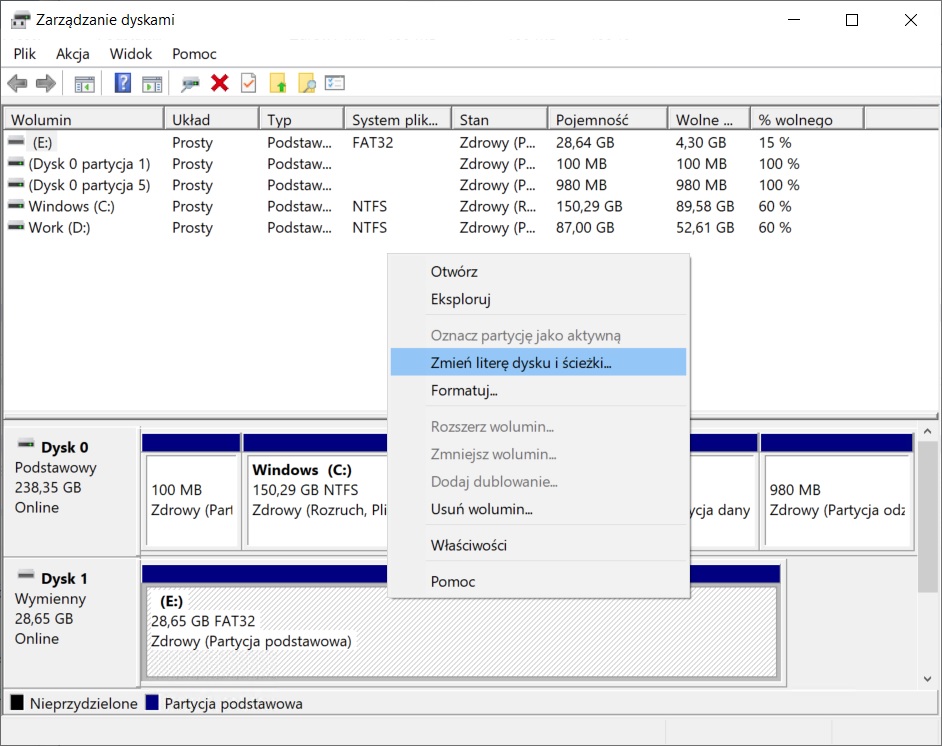Click the folder with magnifier icon

click(306, 84)
